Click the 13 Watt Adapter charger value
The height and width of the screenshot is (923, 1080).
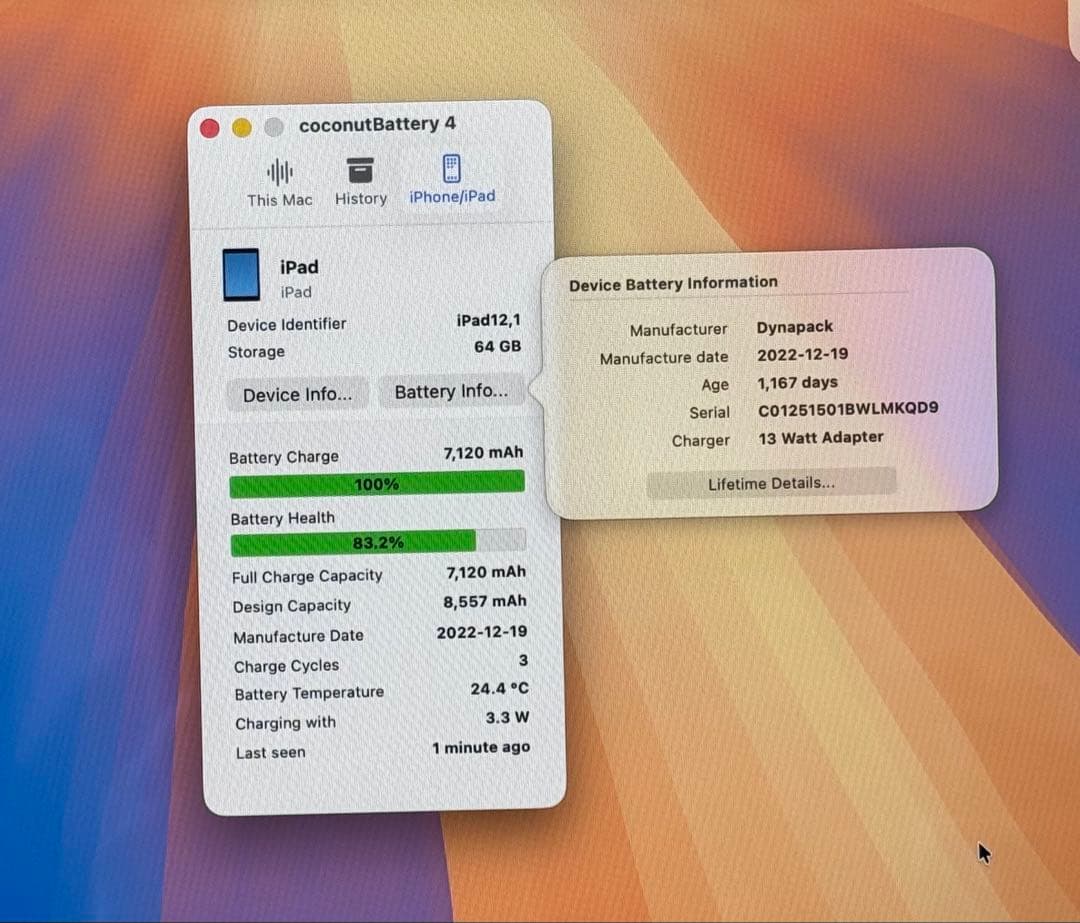click(820, 438)
